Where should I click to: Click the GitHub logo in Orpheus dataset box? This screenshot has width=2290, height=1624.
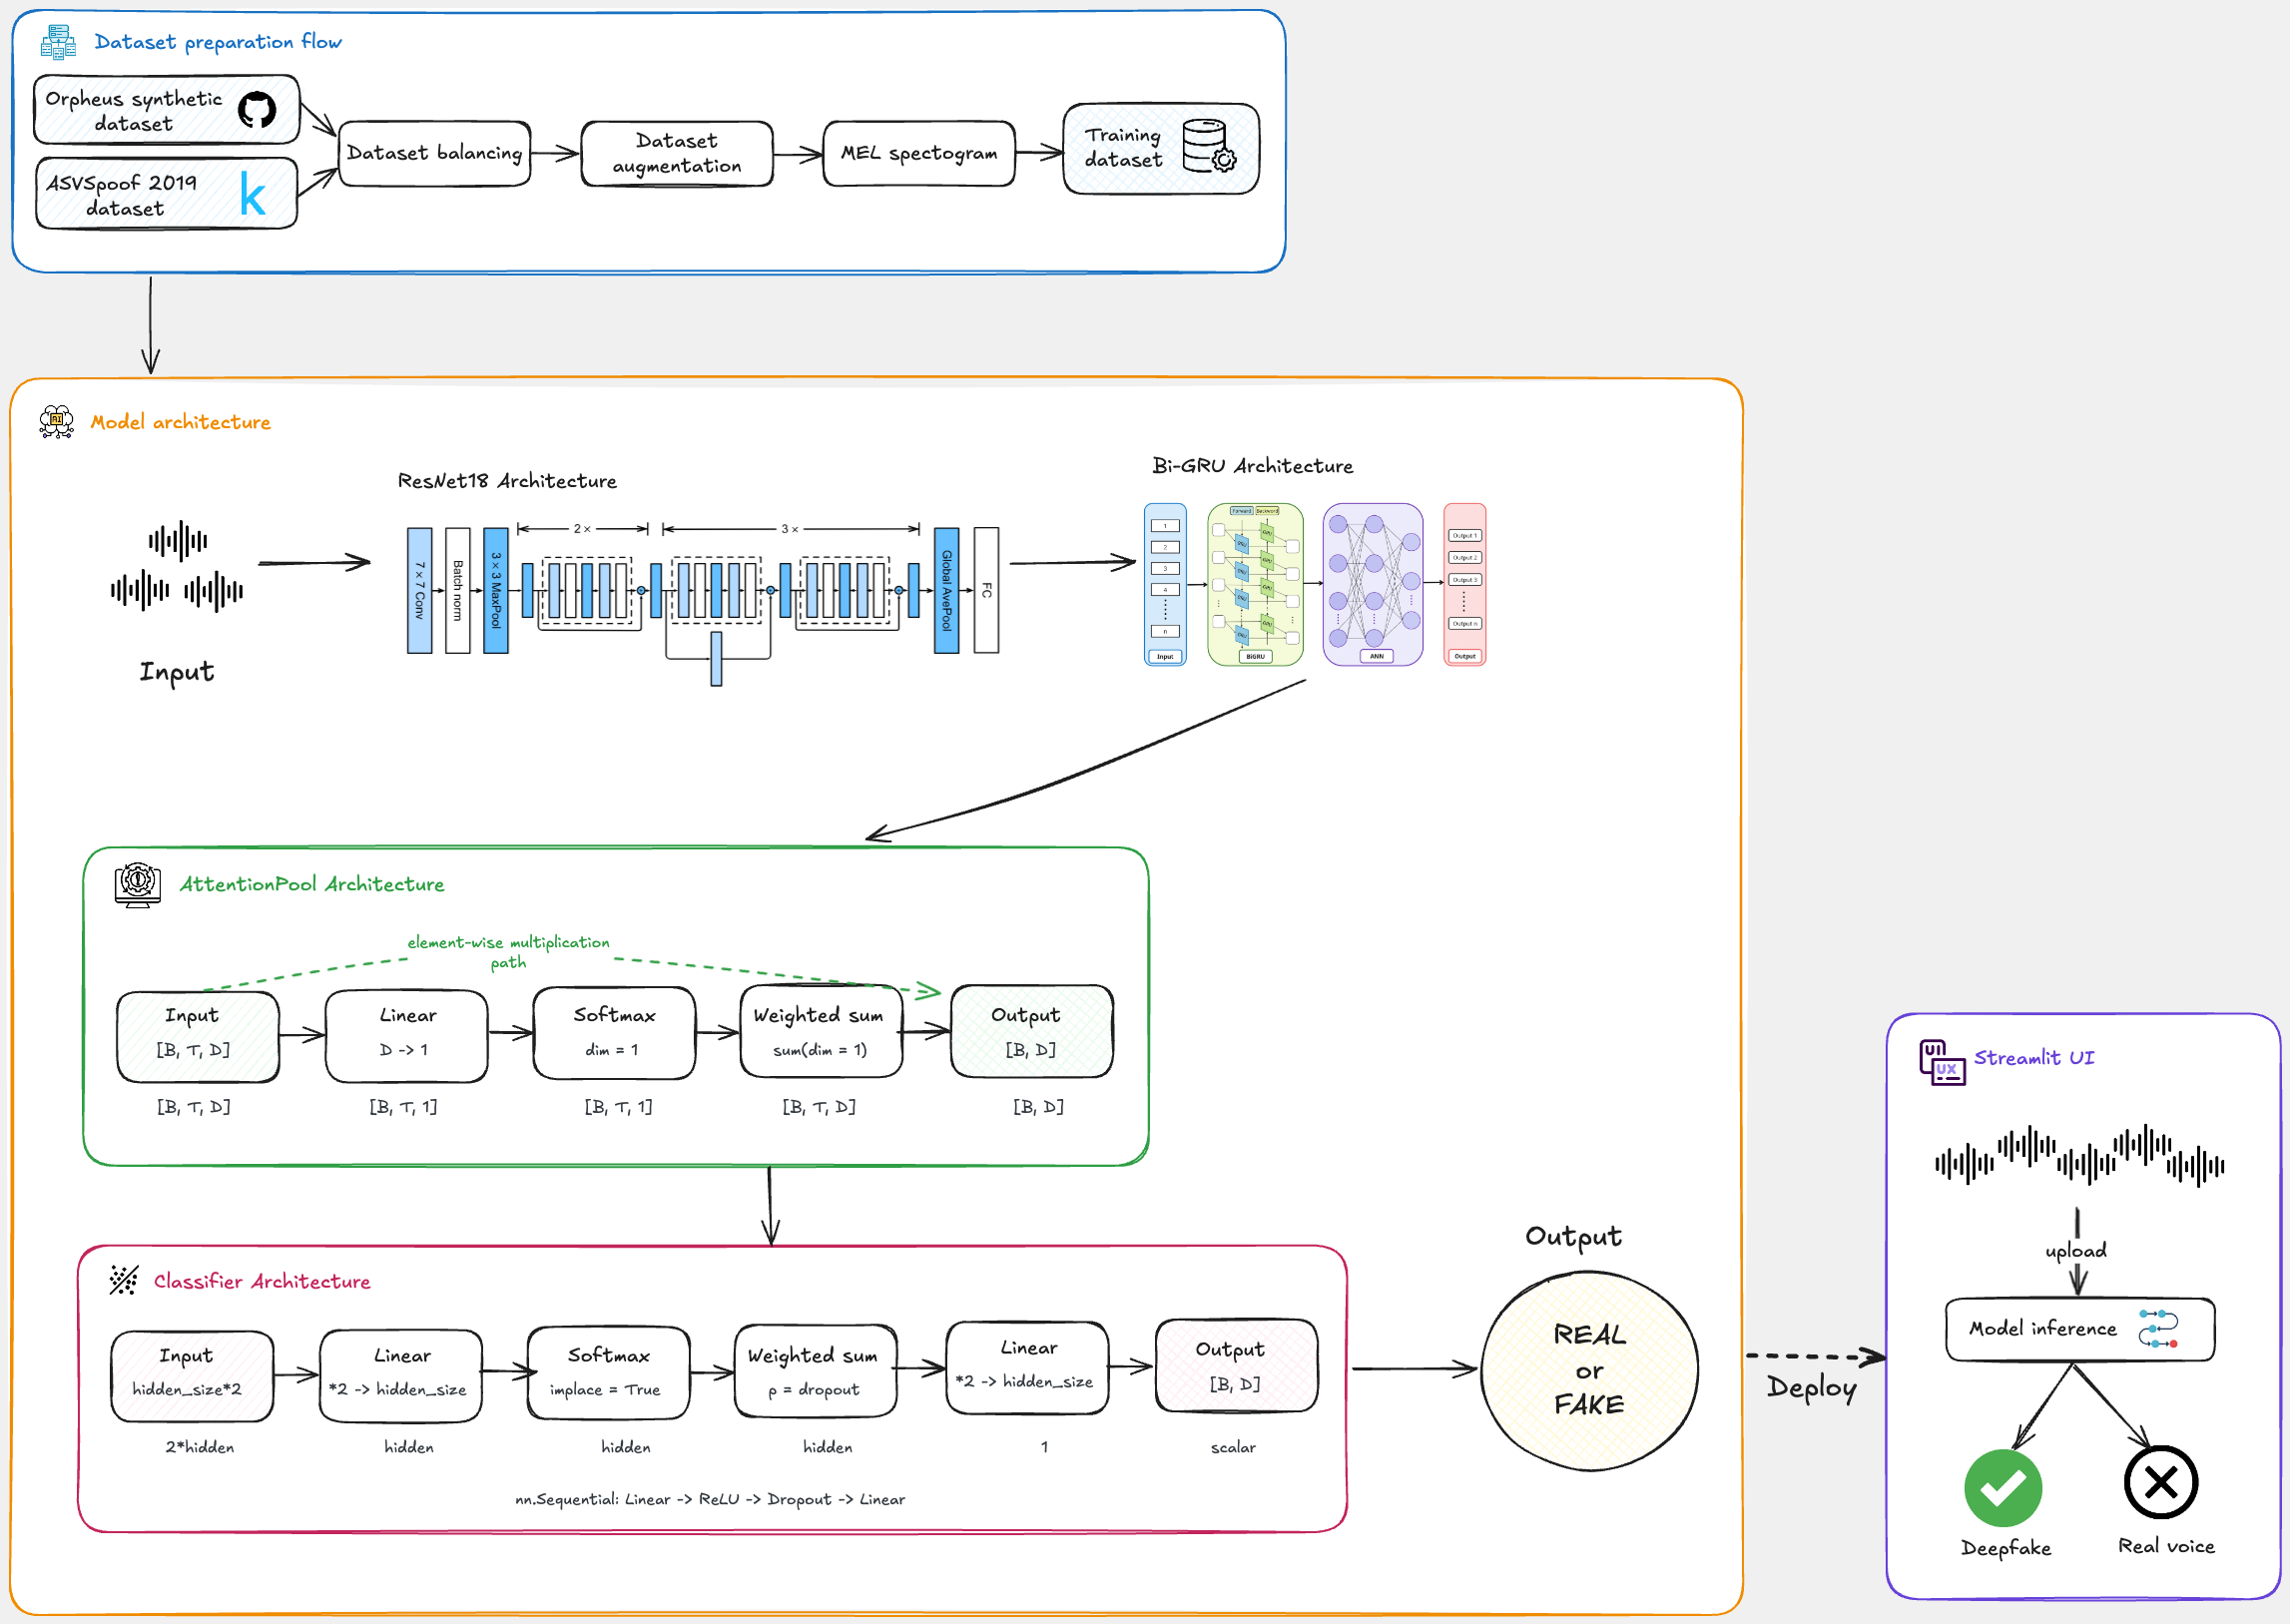click(257, 109)
